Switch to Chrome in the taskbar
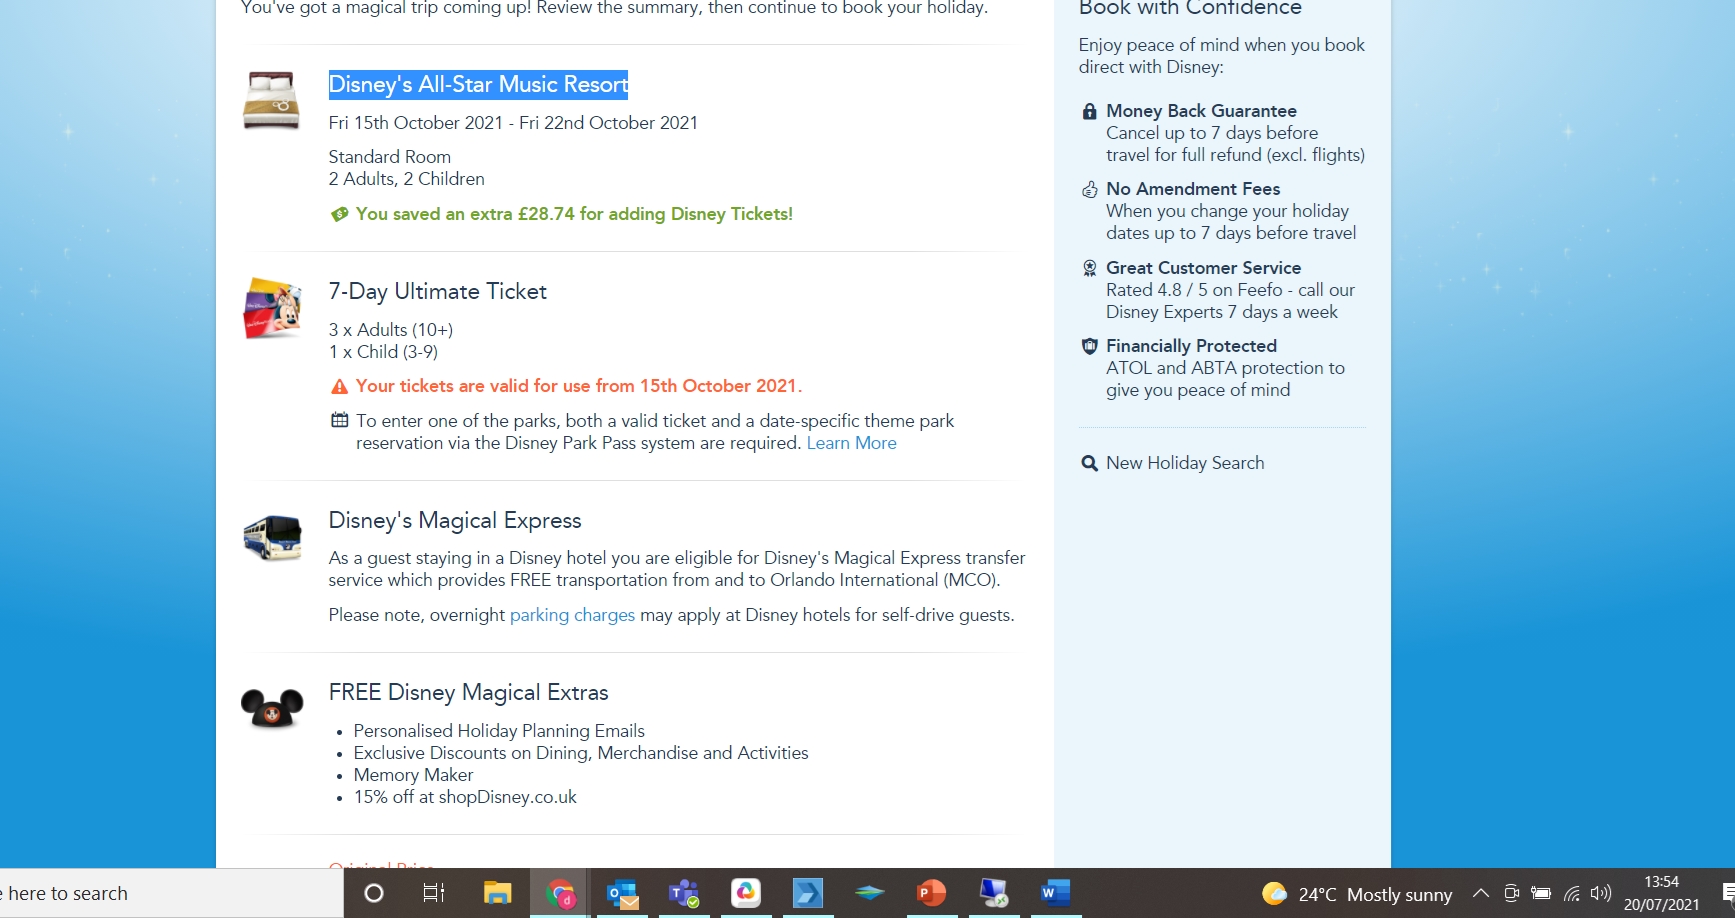Viewport: 1735px width, 918px height. coord(560,893)
